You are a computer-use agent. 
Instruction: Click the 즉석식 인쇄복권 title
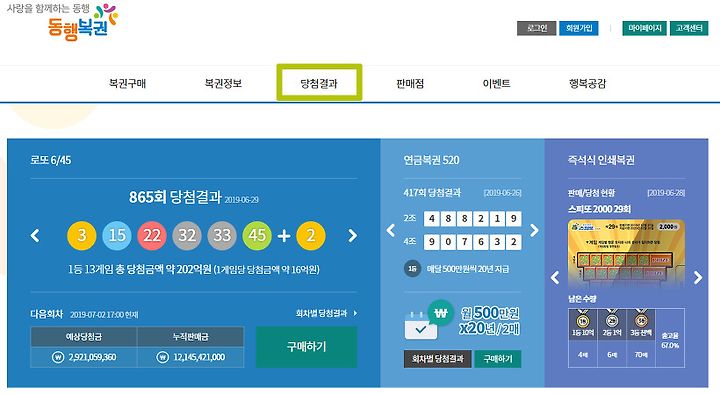(601, 160)
